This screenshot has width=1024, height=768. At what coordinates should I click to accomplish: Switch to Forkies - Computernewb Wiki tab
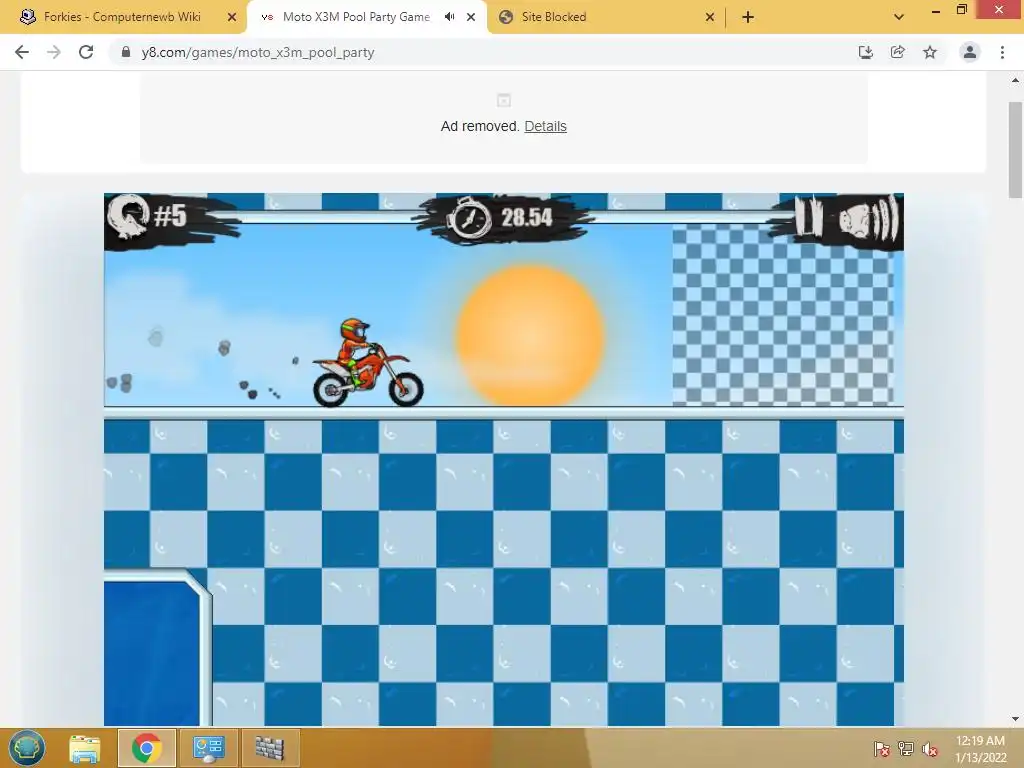(x=122, y=17)
